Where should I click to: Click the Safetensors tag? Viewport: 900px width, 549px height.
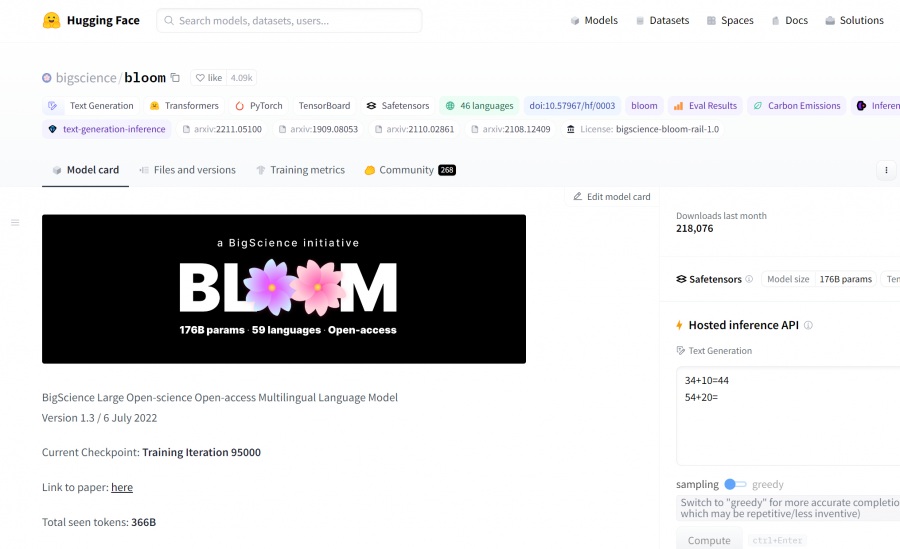point(398,106)
